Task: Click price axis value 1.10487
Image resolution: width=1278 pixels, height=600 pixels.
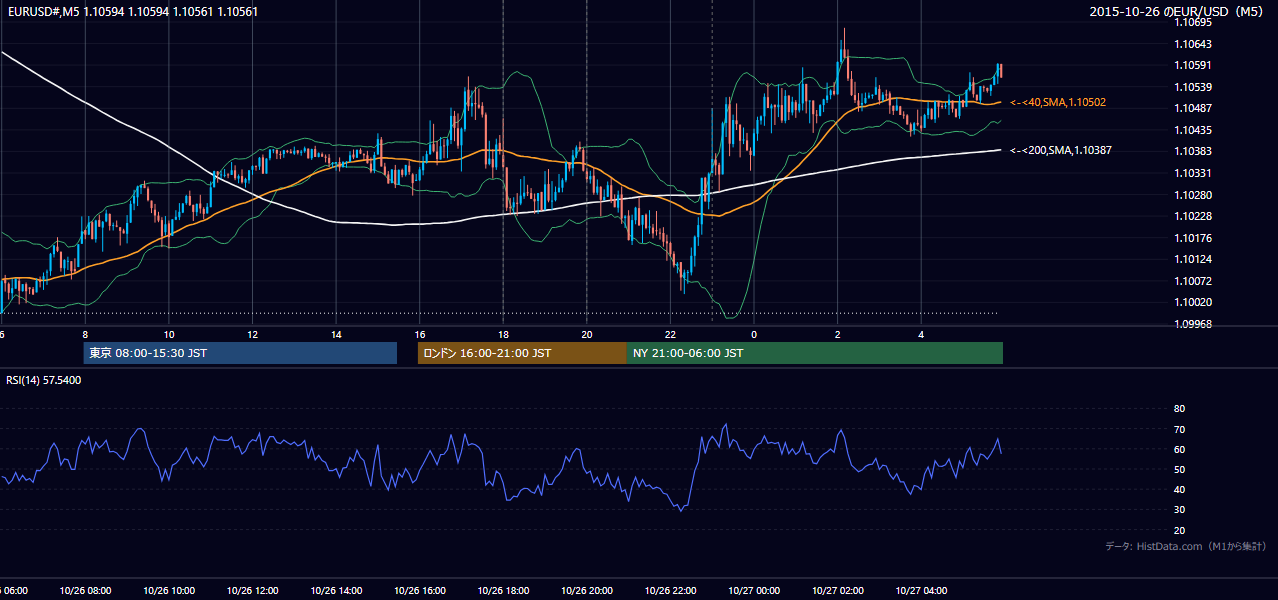Action: [x=1193, y=108]
